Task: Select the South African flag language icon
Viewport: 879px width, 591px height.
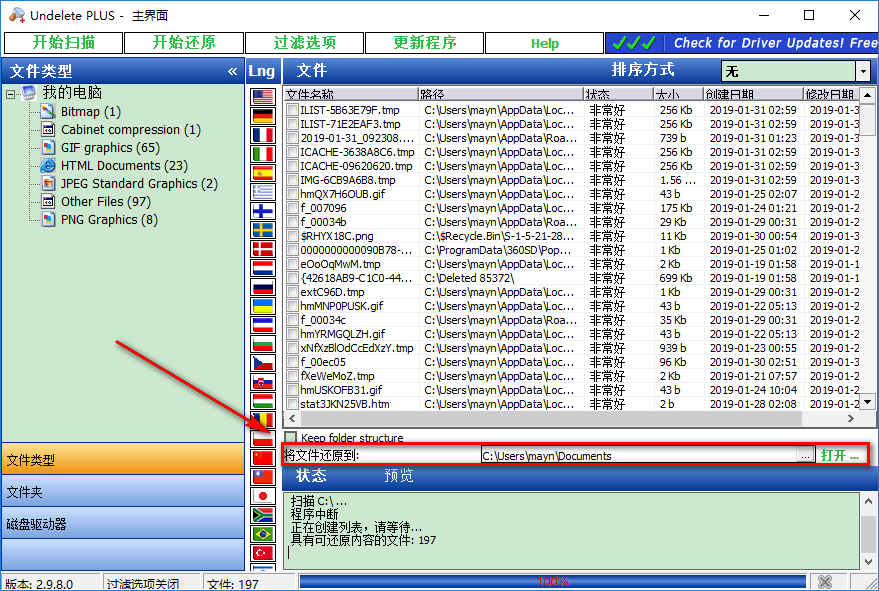Action: pos(262,515)
